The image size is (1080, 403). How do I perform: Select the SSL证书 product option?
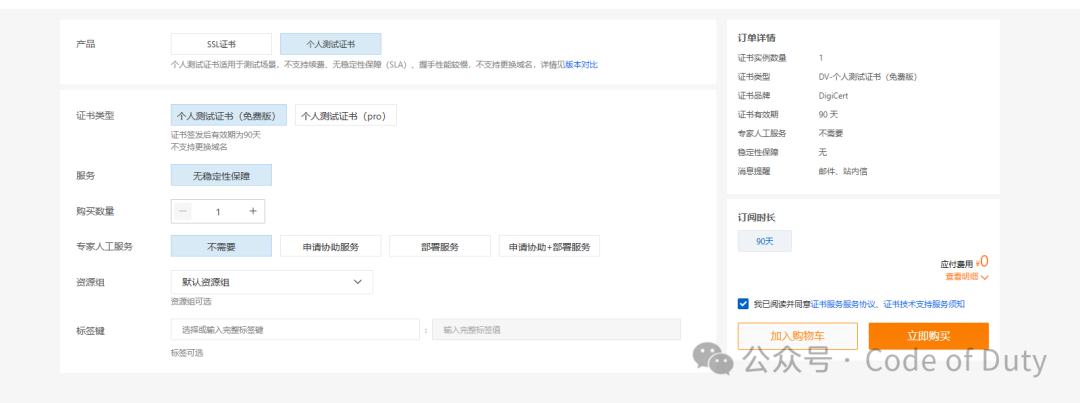[x=222, y=44]
